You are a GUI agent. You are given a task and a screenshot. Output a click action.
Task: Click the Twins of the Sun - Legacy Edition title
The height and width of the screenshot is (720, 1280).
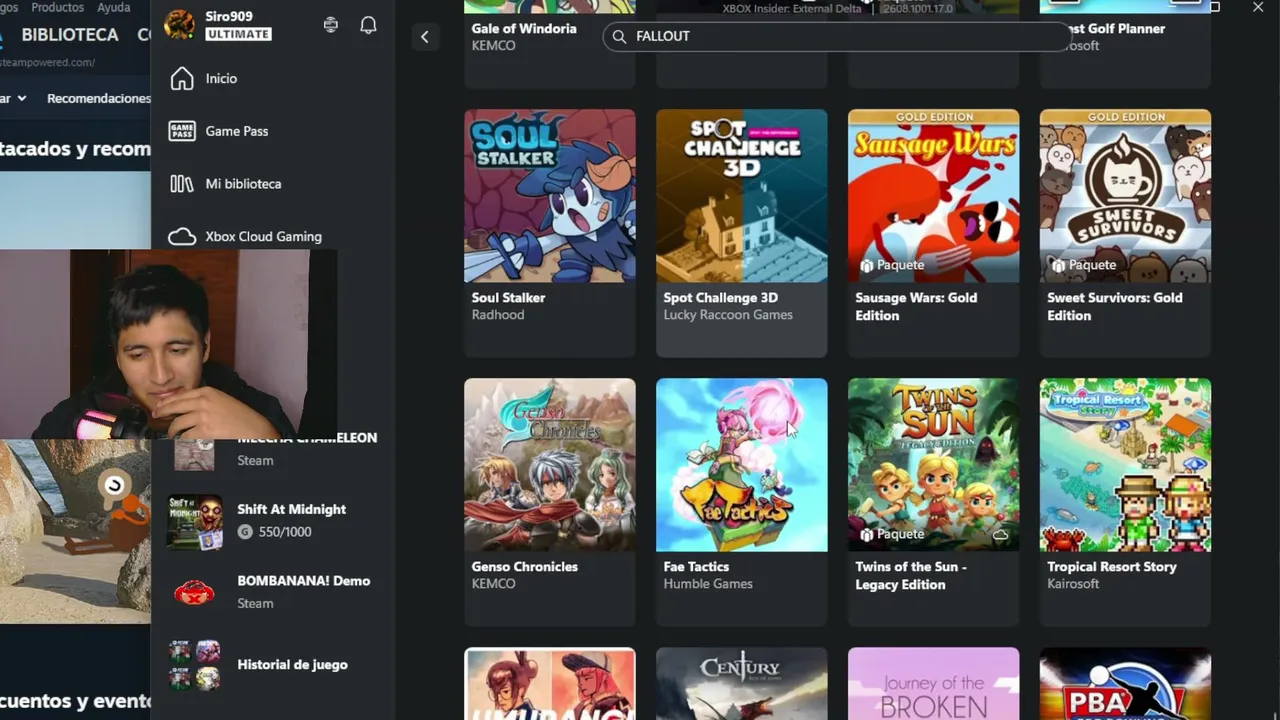pyautogui.click(x=911, y=576)
